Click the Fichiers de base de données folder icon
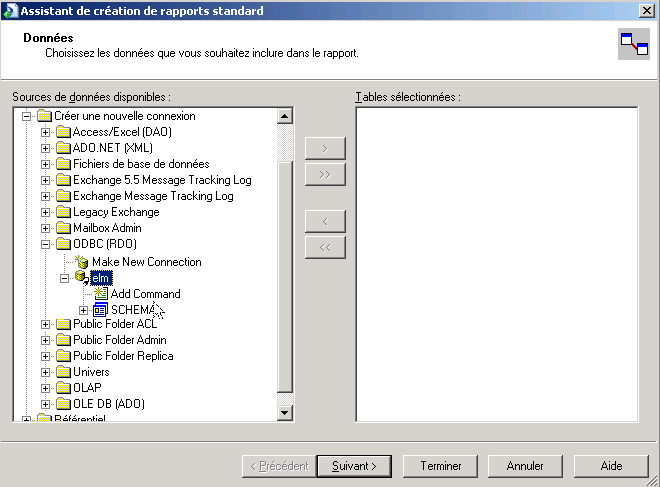660x487 pixels. [x=63, y=164]
